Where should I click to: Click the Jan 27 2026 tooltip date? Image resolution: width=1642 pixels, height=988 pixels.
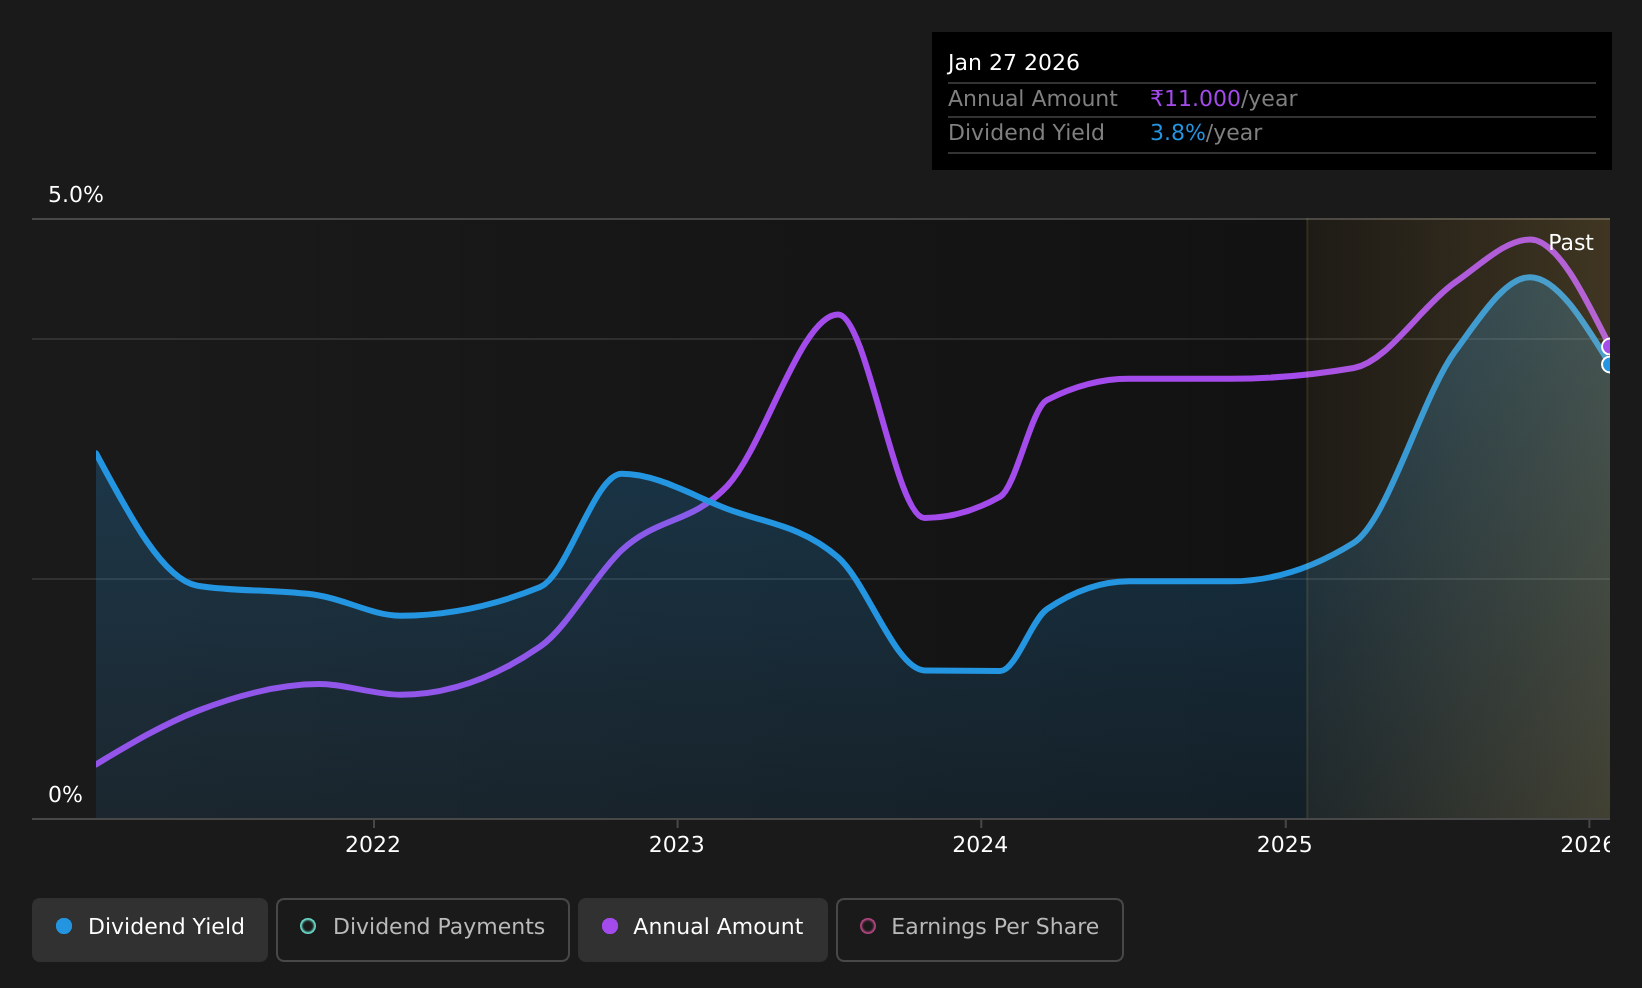click(1014, 63)
